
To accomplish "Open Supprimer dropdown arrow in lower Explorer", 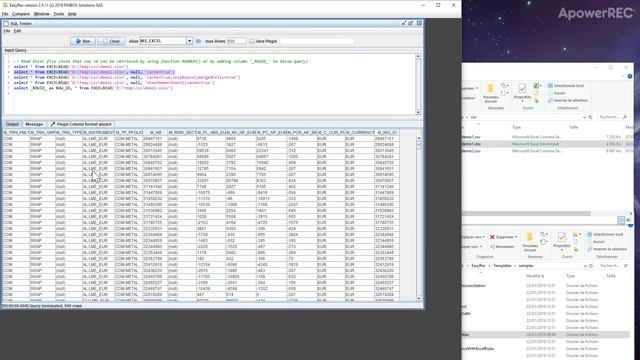I will coord(516,237).
